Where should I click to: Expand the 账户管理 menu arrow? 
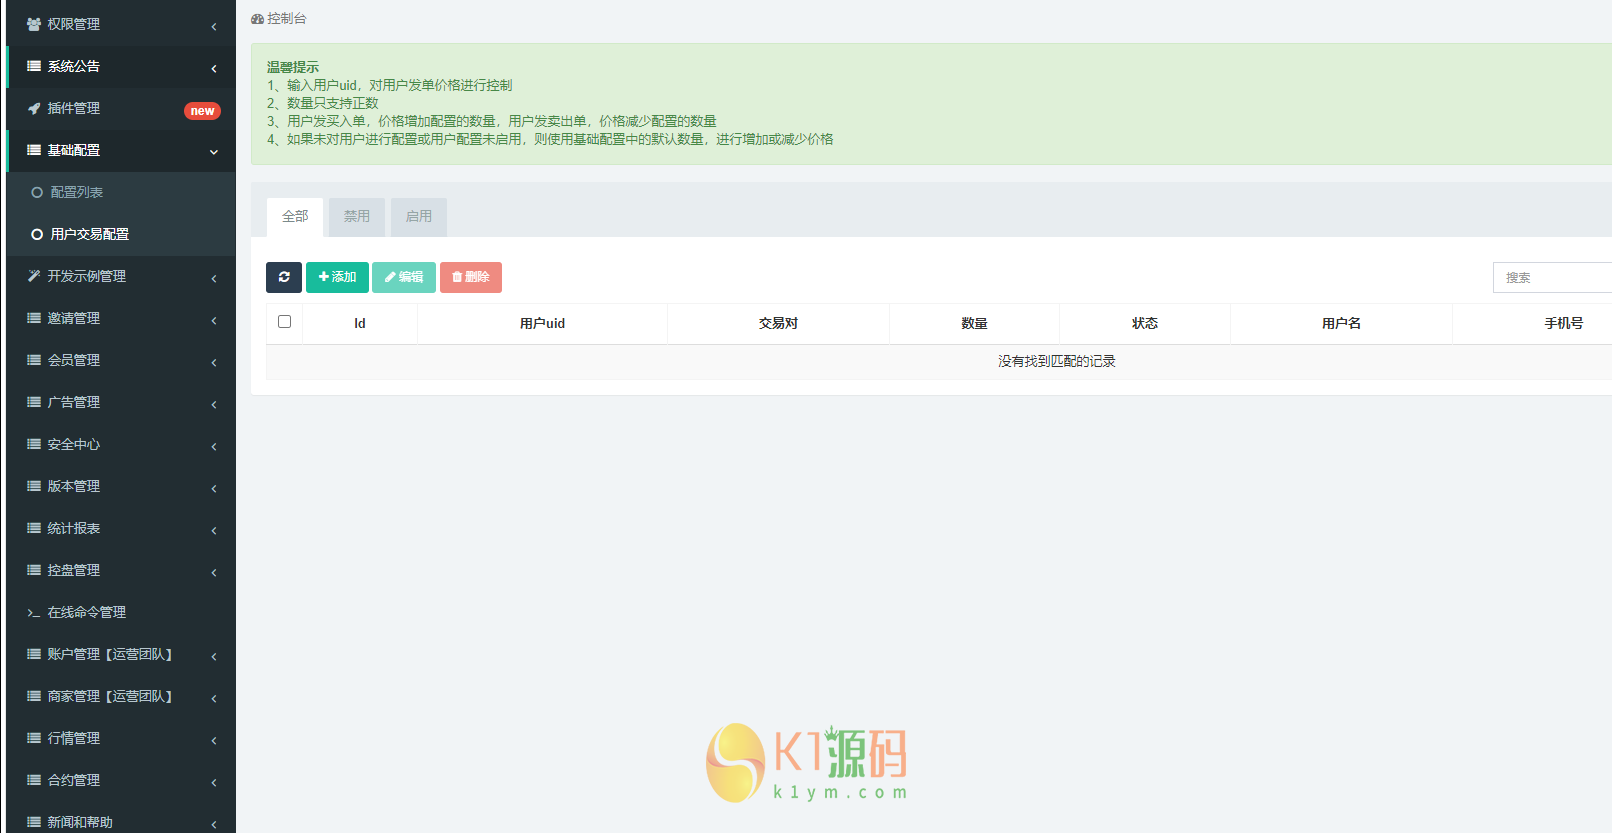[x=214, y=656]
